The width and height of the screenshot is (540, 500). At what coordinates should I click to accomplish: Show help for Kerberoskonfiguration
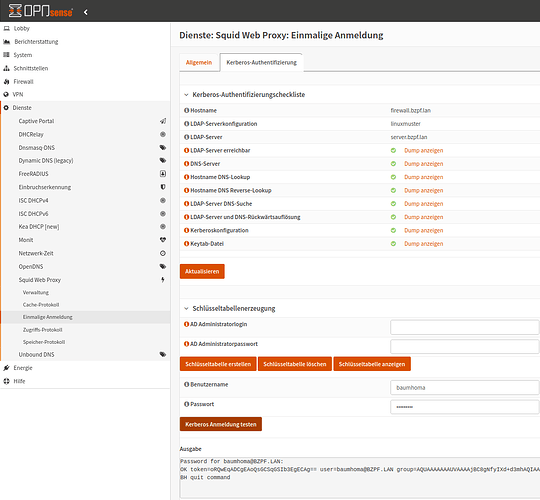pyautogui.click(x=186, y=230)
